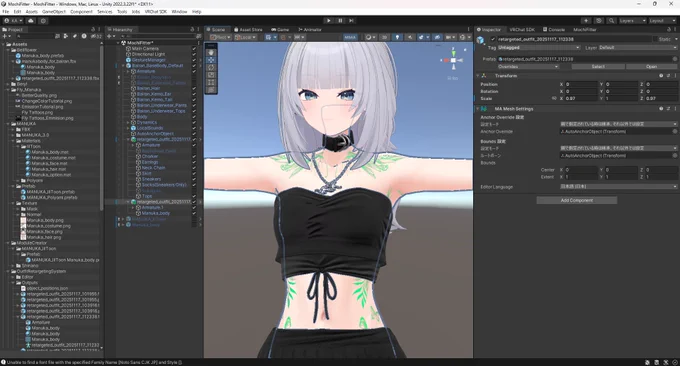Toggle the object active checkbox in Inspector

pyautogui.click(x=493, y=39)
